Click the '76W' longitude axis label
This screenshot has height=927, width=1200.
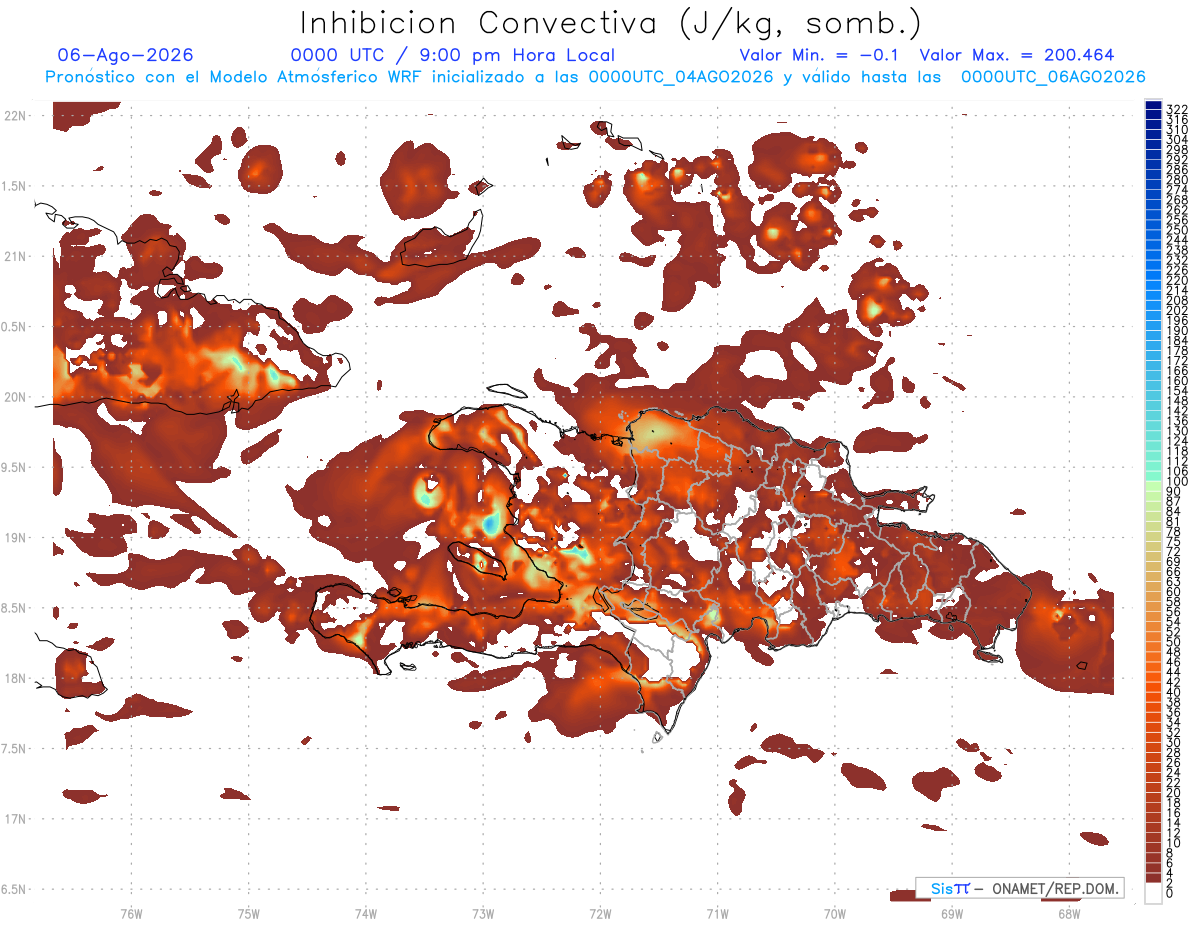[131, 913]
